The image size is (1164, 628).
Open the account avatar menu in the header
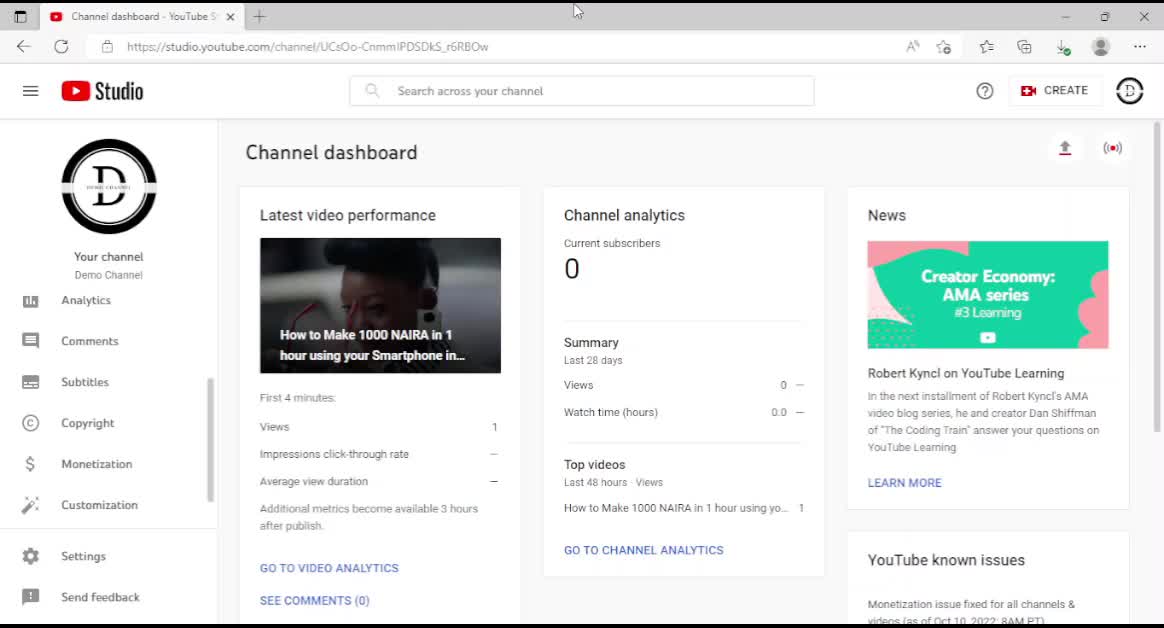[1129, 91]
